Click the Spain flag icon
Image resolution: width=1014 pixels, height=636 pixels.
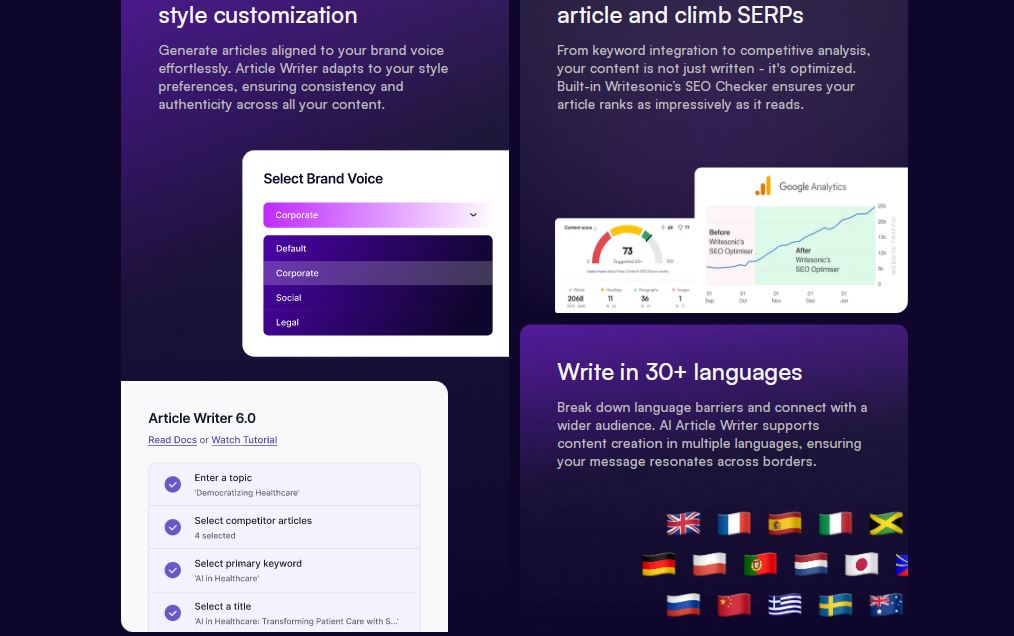(785, 523)
